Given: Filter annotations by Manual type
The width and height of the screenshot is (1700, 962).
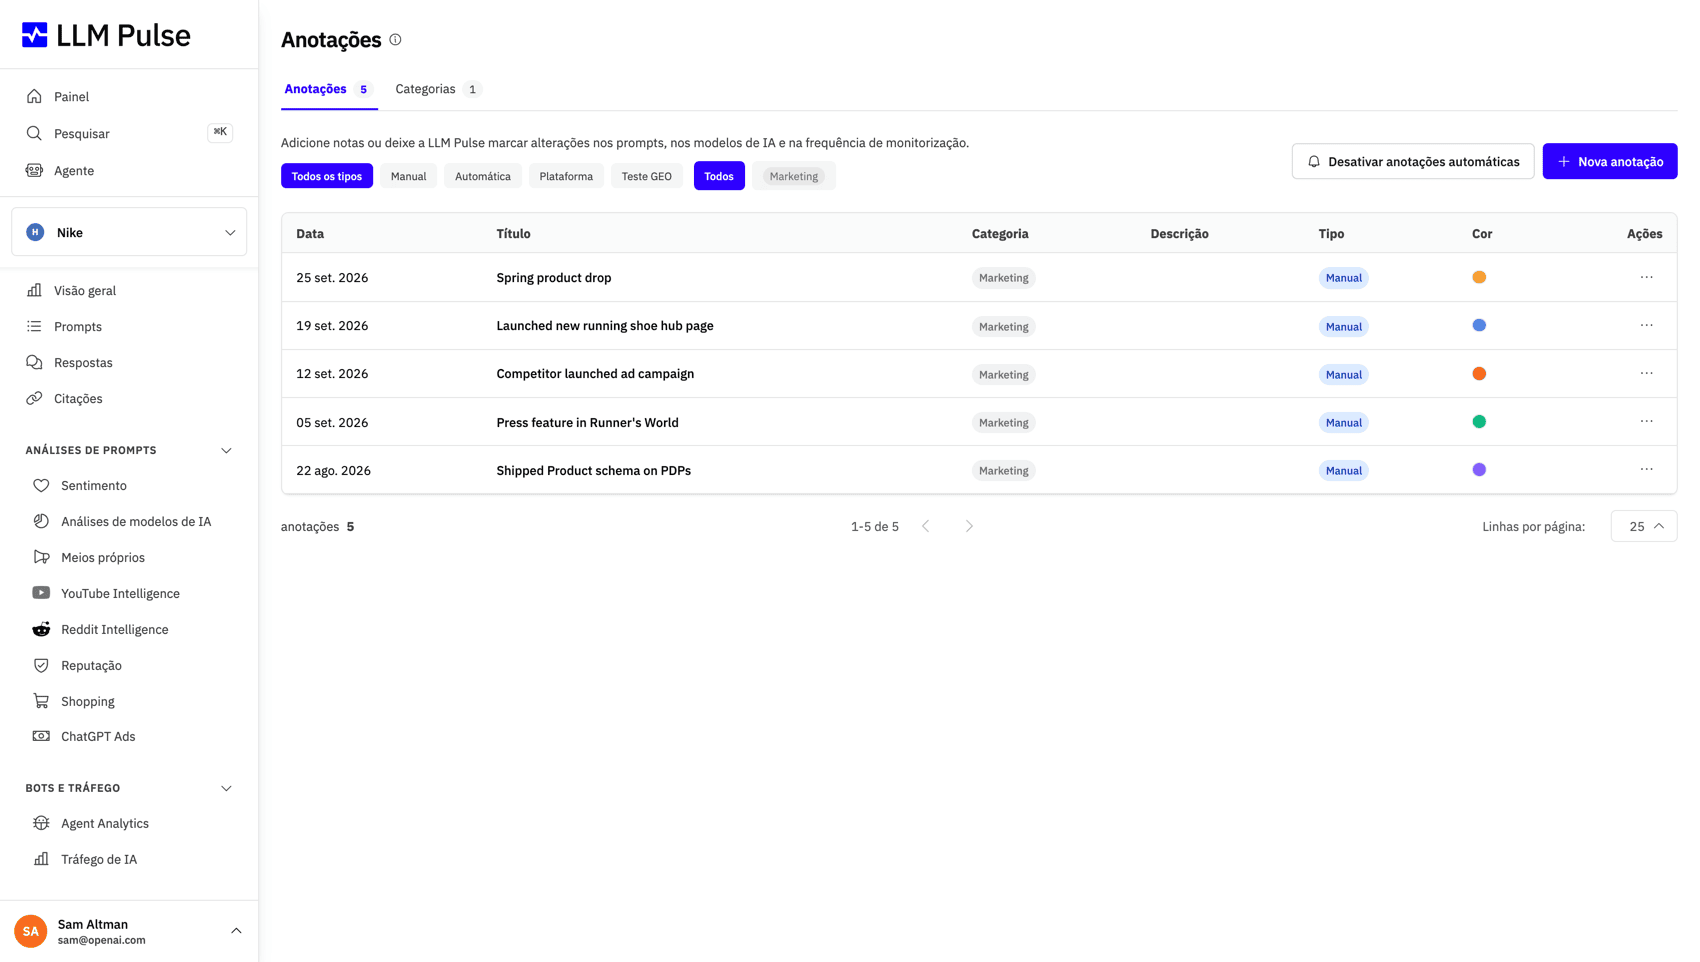Looking at the screenshot, I should (x=408, y=176).
